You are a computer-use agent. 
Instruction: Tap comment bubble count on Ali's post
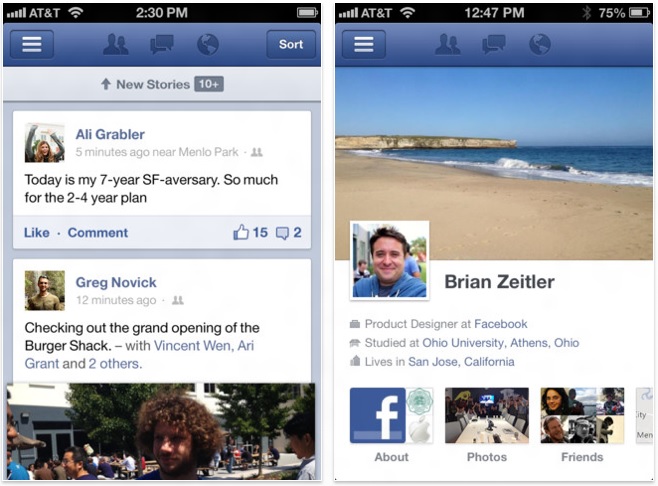(289, 232)
